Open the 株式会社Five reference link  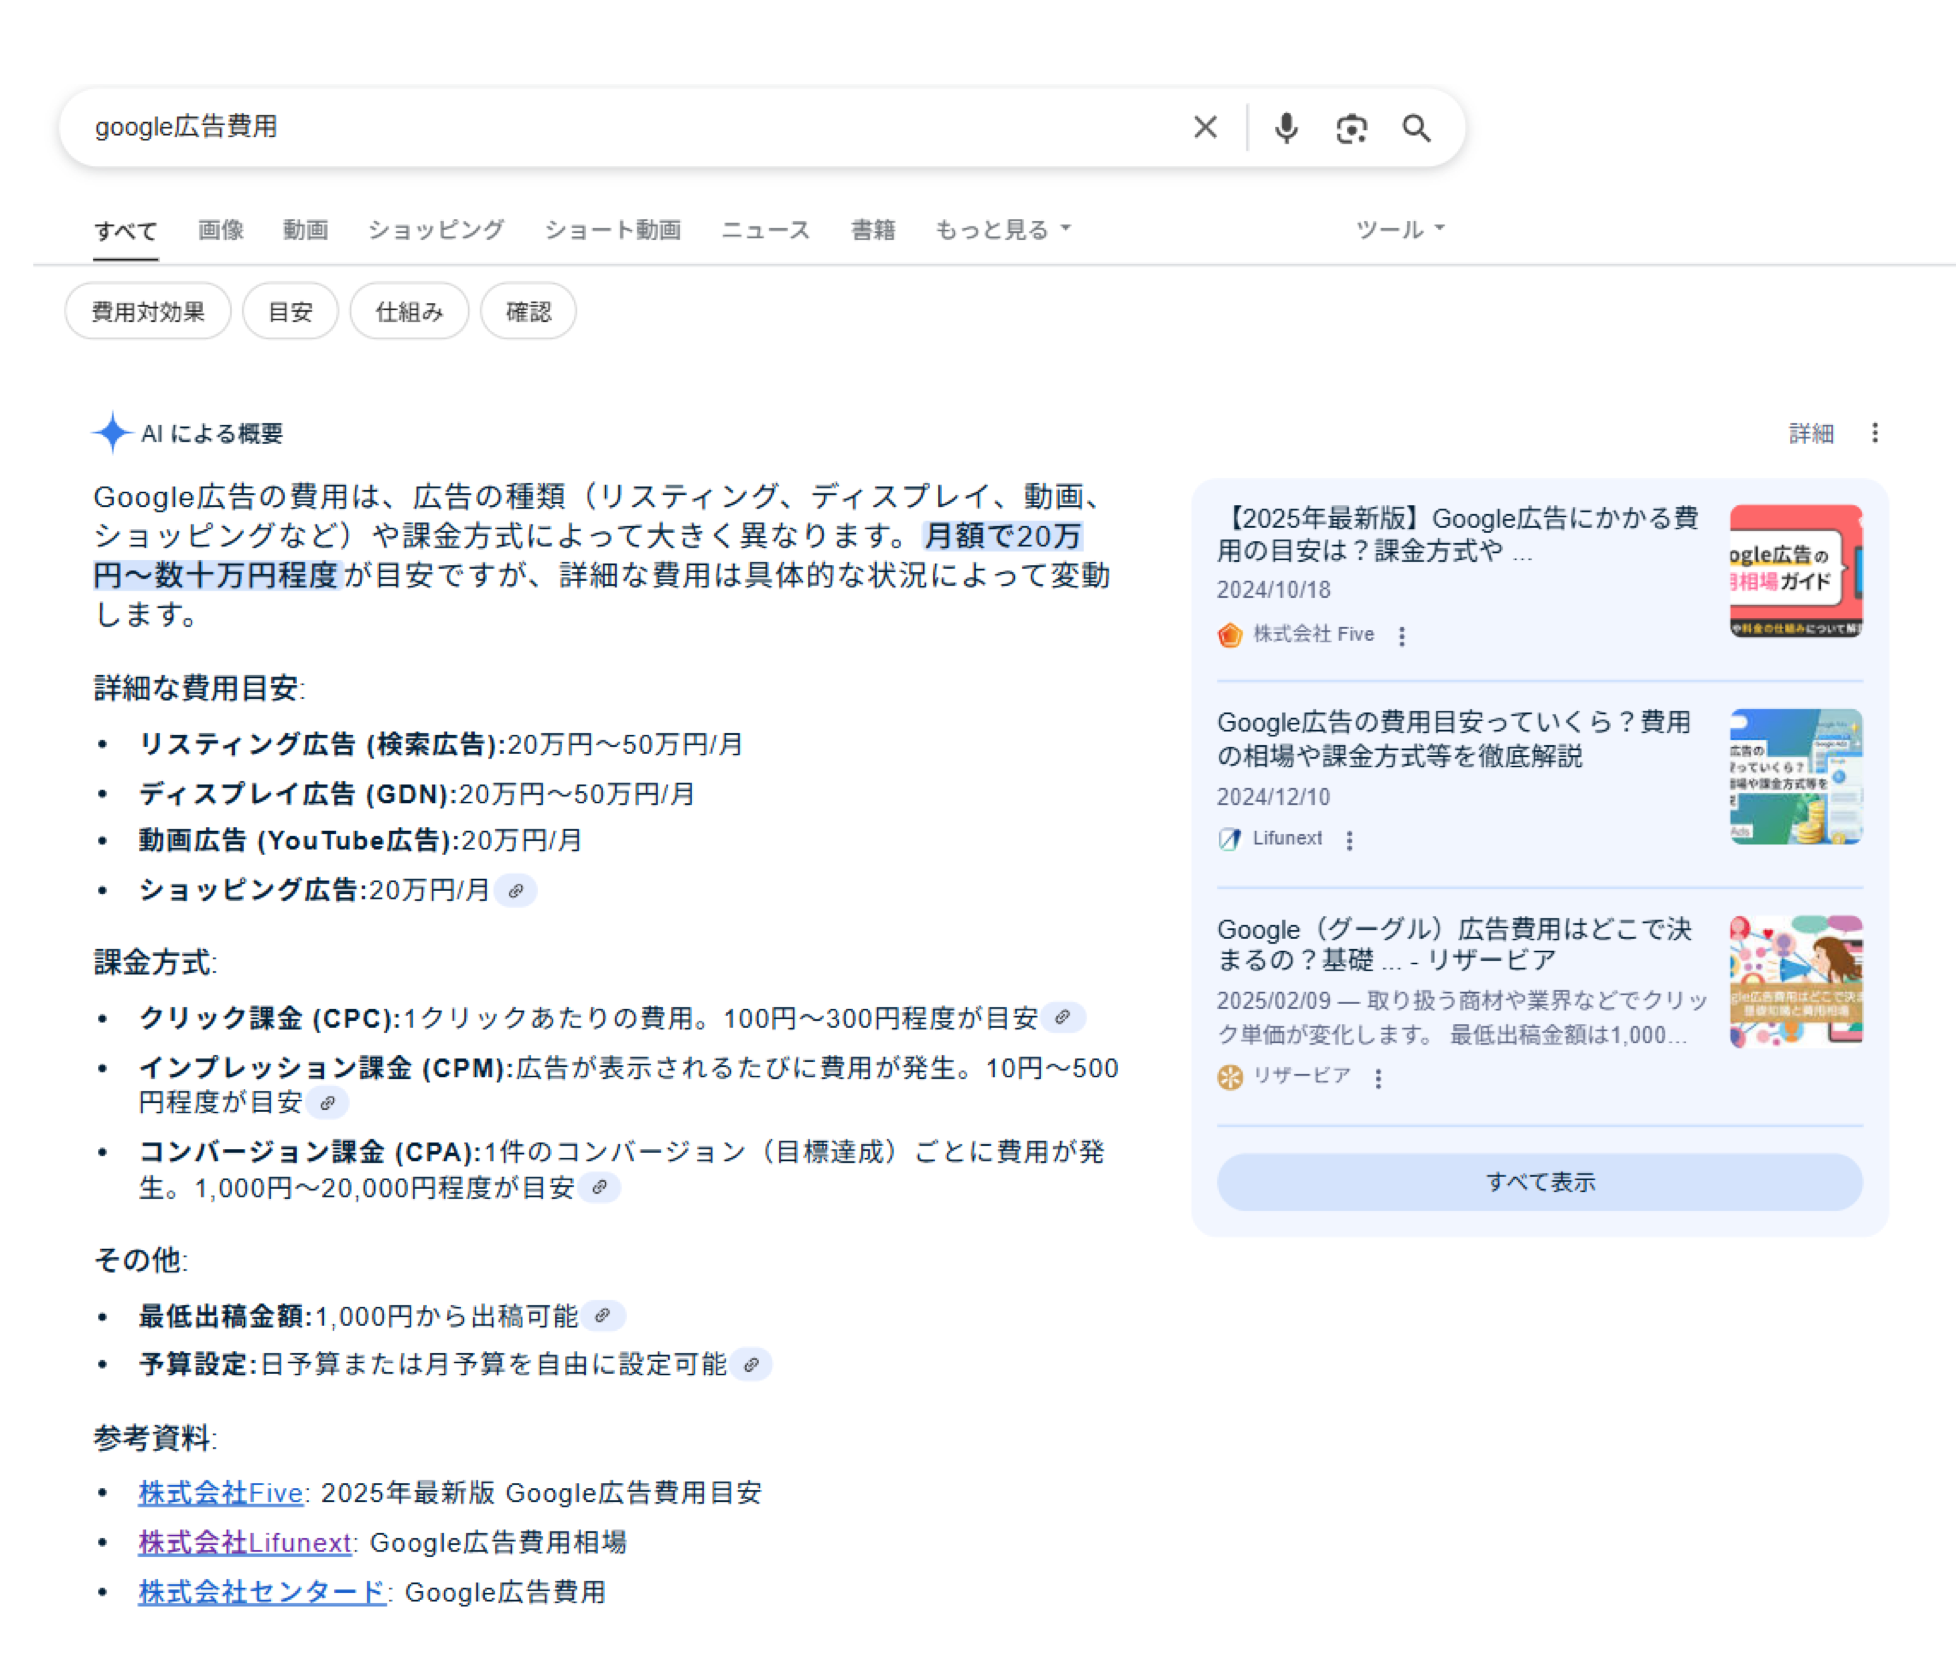click(221, 1492)
